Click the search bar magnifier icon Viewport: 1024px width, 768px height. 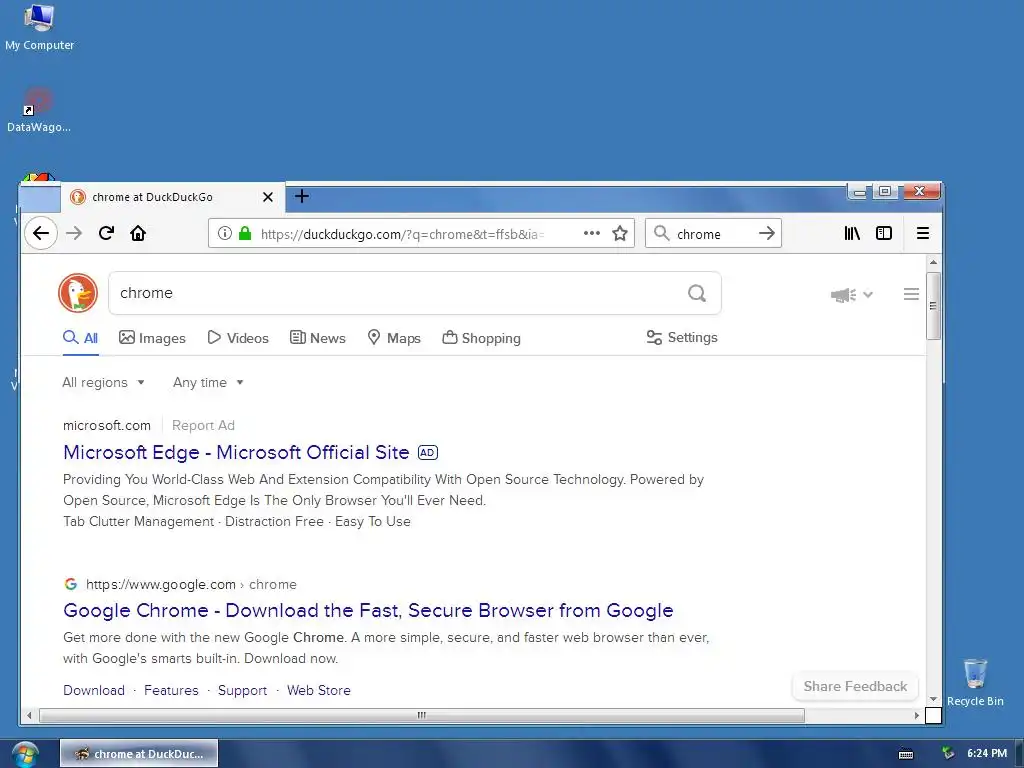point(662,233)
